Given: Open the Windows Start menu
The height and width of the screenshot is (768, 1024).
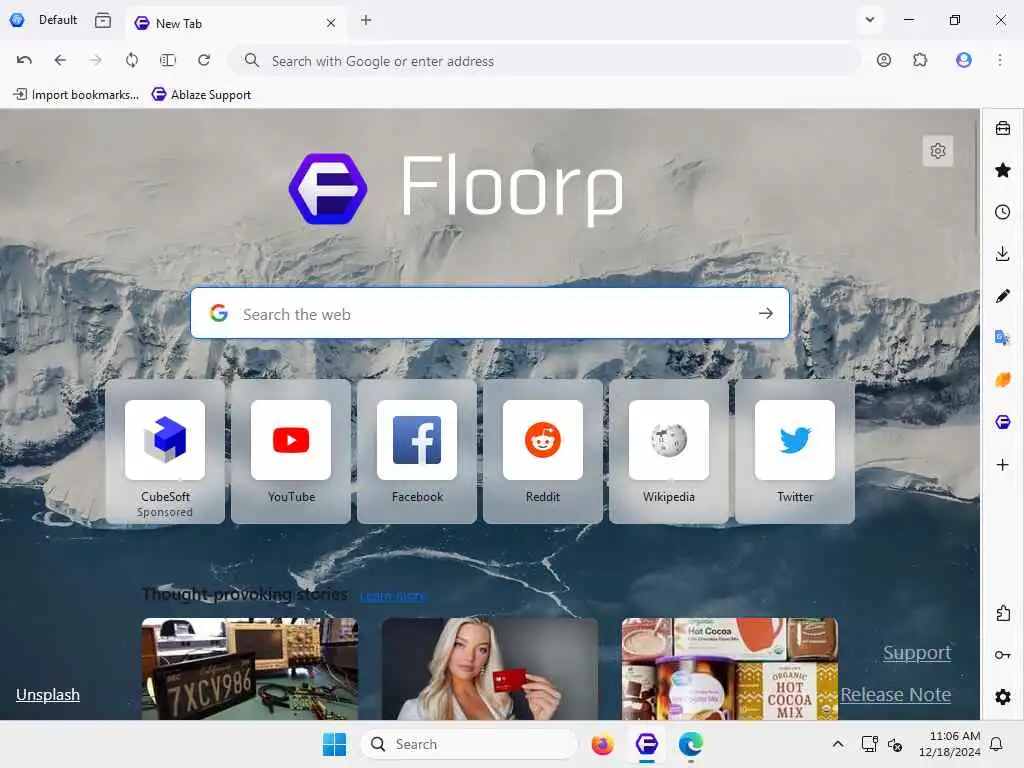Looking at the screenshot, I should click(334, 744).
